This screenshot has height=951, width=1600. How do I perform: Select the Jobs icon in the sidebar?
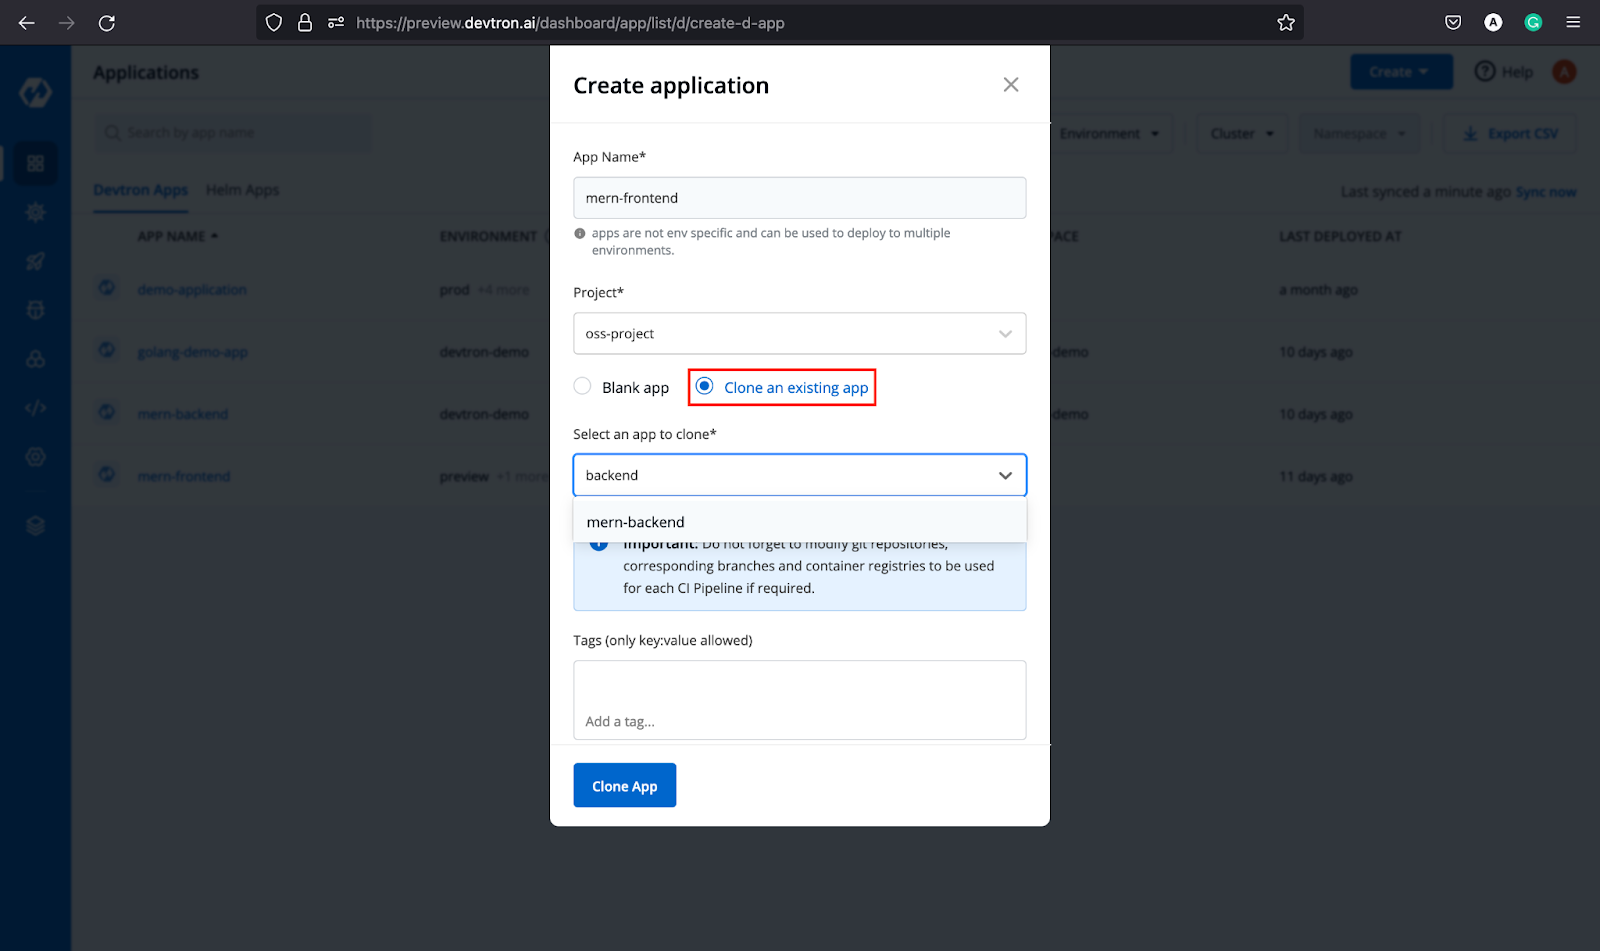point(35,212)
